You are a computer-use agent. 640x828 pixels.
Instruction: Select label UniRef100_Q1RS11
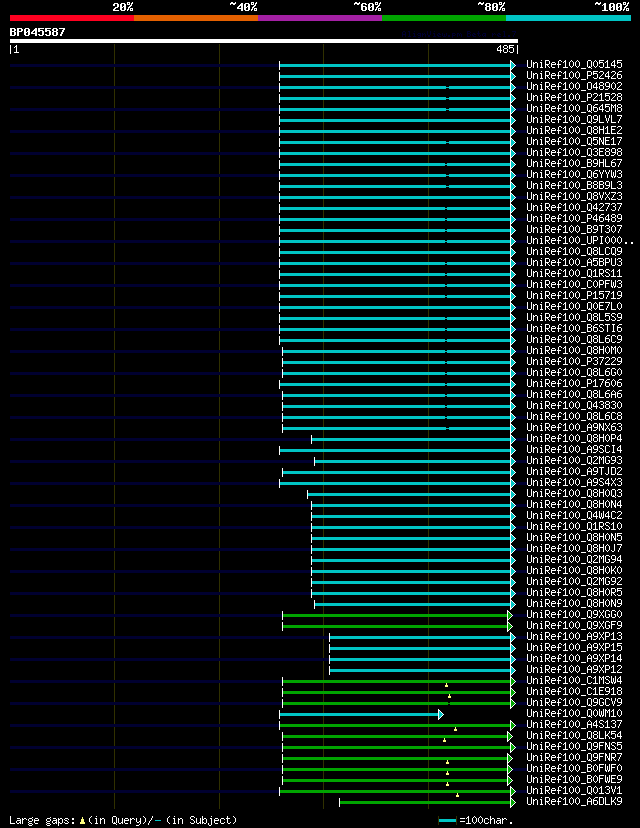tap(574, 274)
